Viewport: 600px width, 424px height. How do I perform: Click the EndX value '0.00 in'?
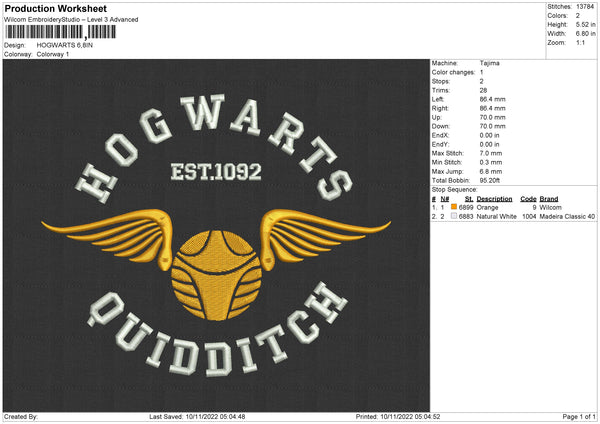click(x=489, y=135)
